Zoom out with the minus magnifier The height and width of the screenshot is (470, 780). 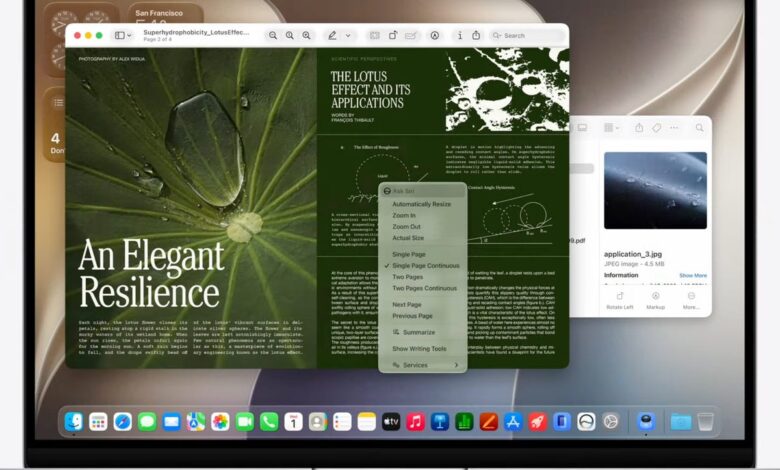(x=273, y=35)
